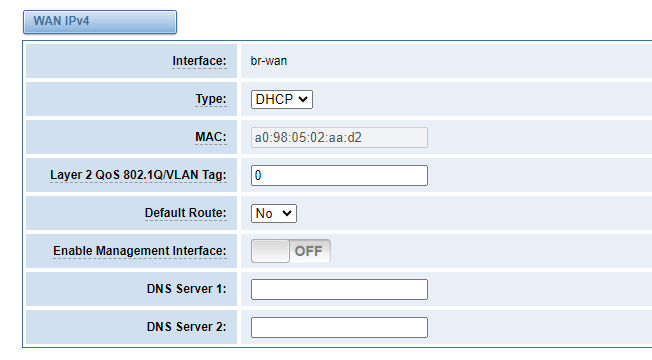Image resolution: width=652 pixels, height=360 pixels.
Task: Click the DNS Server 1 label
Action: click(x=186, y=289)
